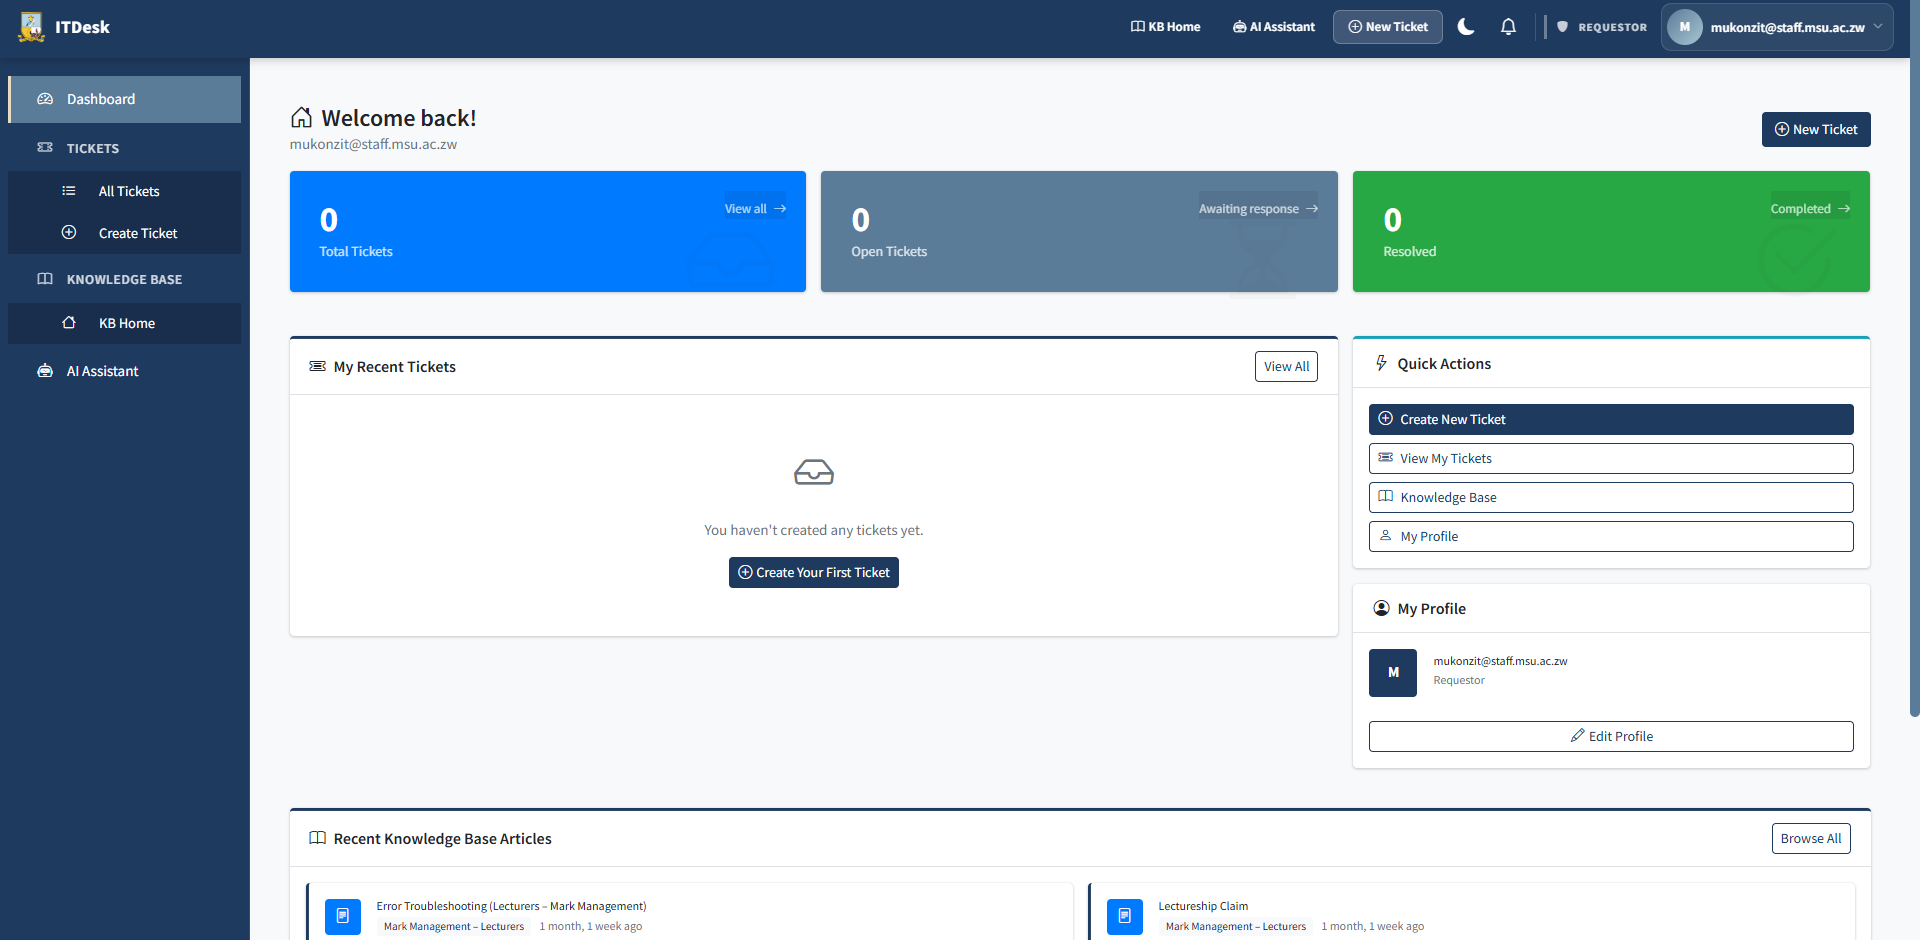
Task: Click the Knowledge Base book icon in sidebar
Action: (45, 279)
